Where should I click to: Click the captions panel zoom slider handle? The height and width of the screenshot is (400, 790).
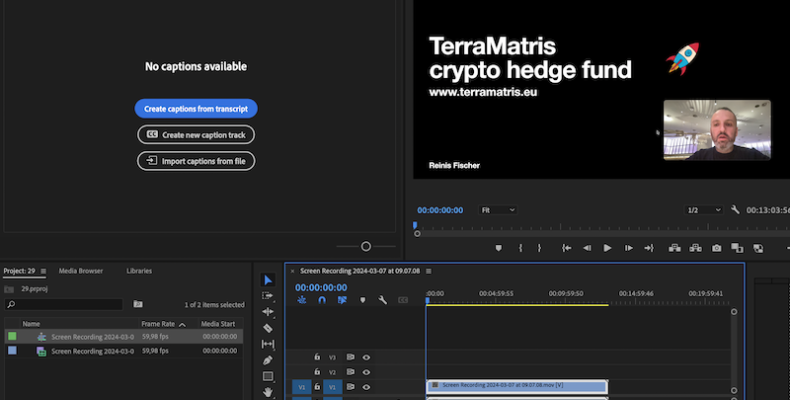tap(366, 246)
